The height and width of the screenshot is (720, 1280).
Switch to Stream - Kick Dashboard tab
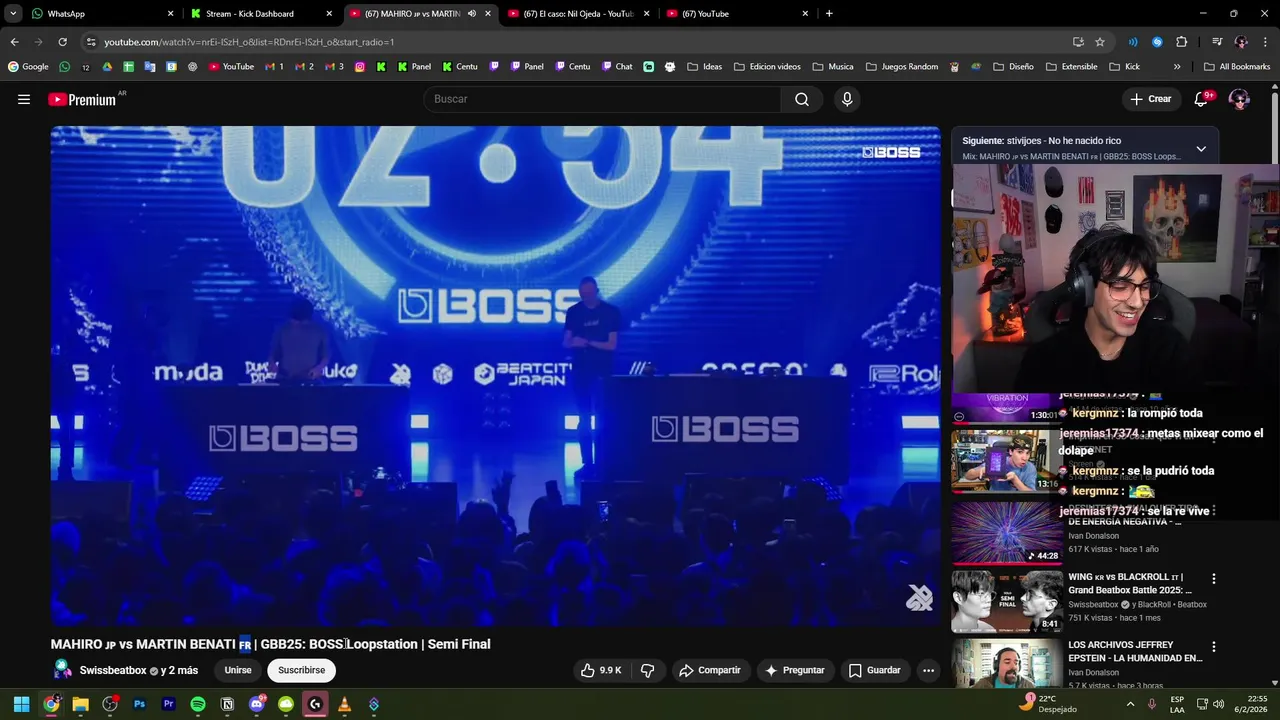tap(262, 14)
